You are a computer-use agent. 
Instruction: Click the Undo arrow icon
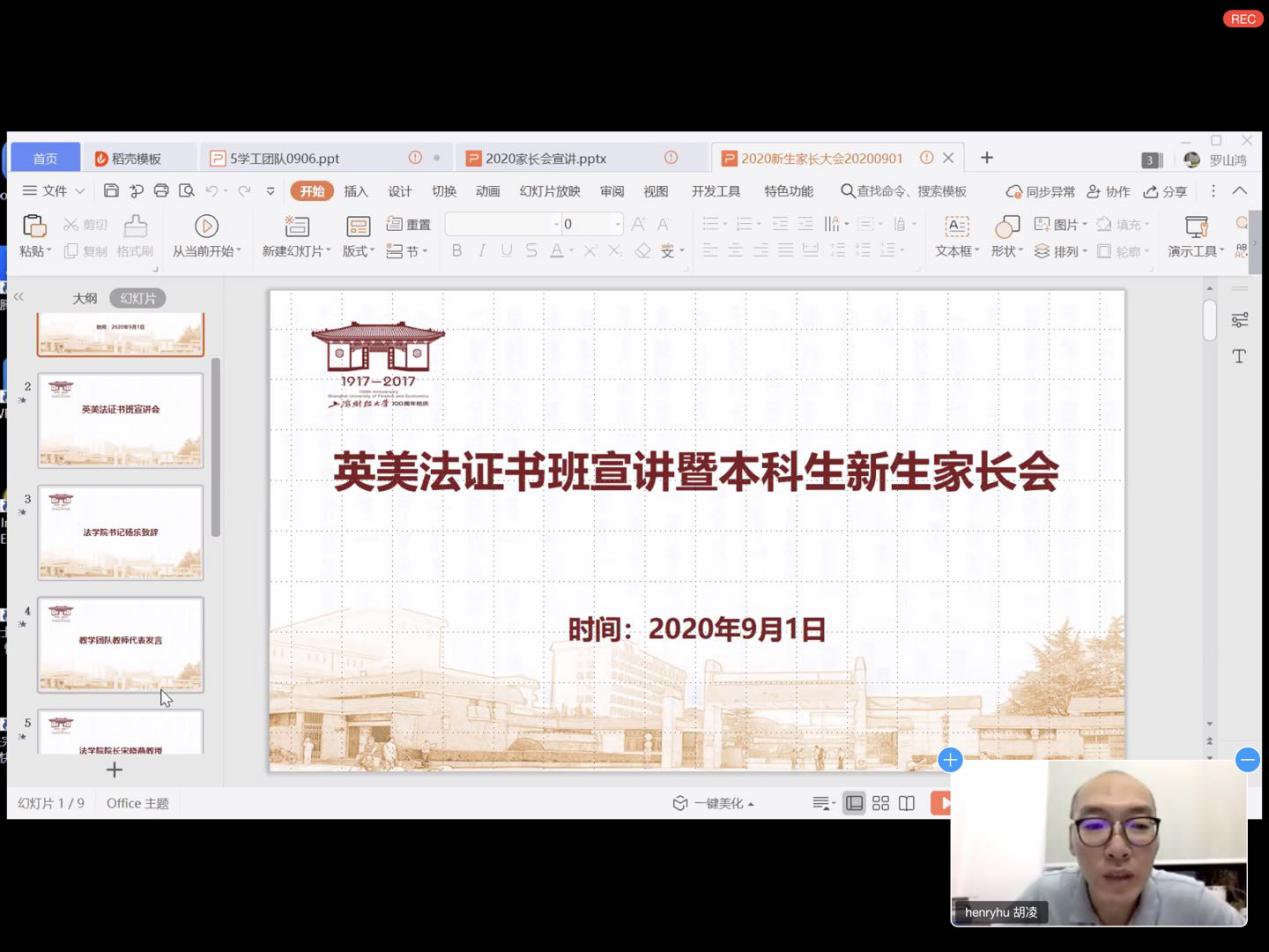(x=211, y=191)
